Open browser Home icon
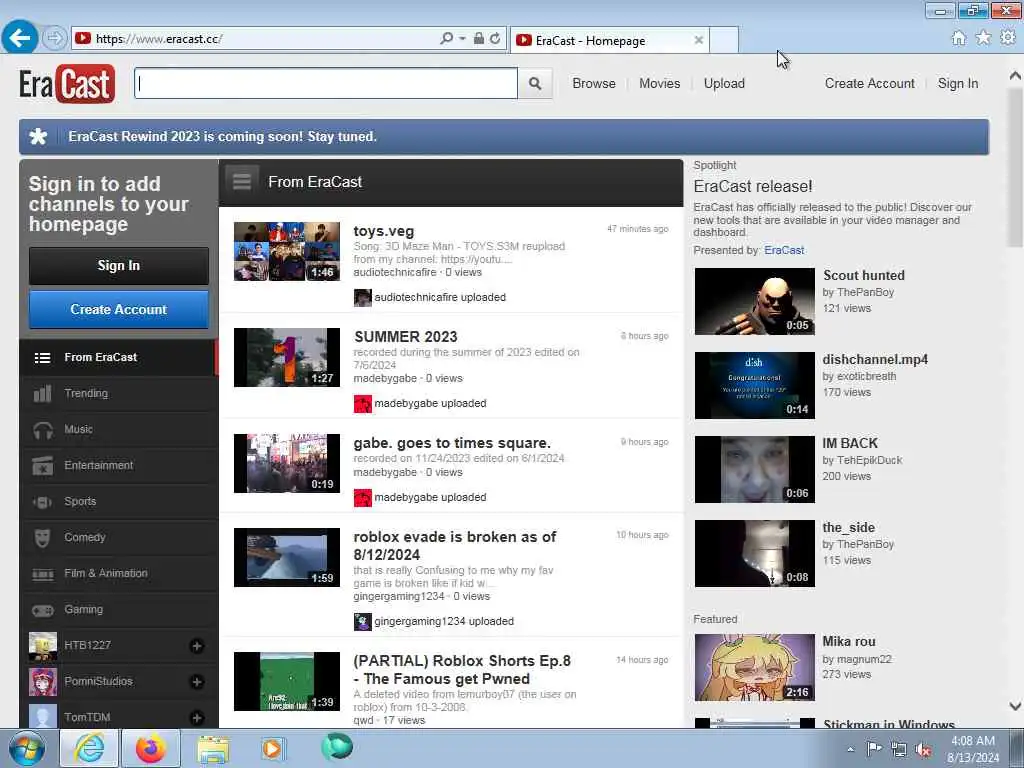Viewport: 1024px width, 768px height. [958, 39]
